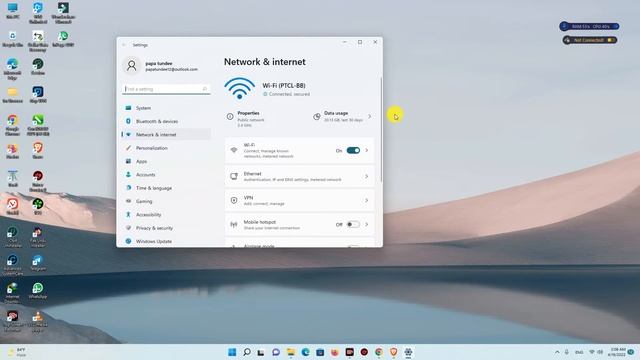Open Brave browser from the taskbar
Image resolution: width=640 pixels, height=360 pixels.
tap(393, 352)
